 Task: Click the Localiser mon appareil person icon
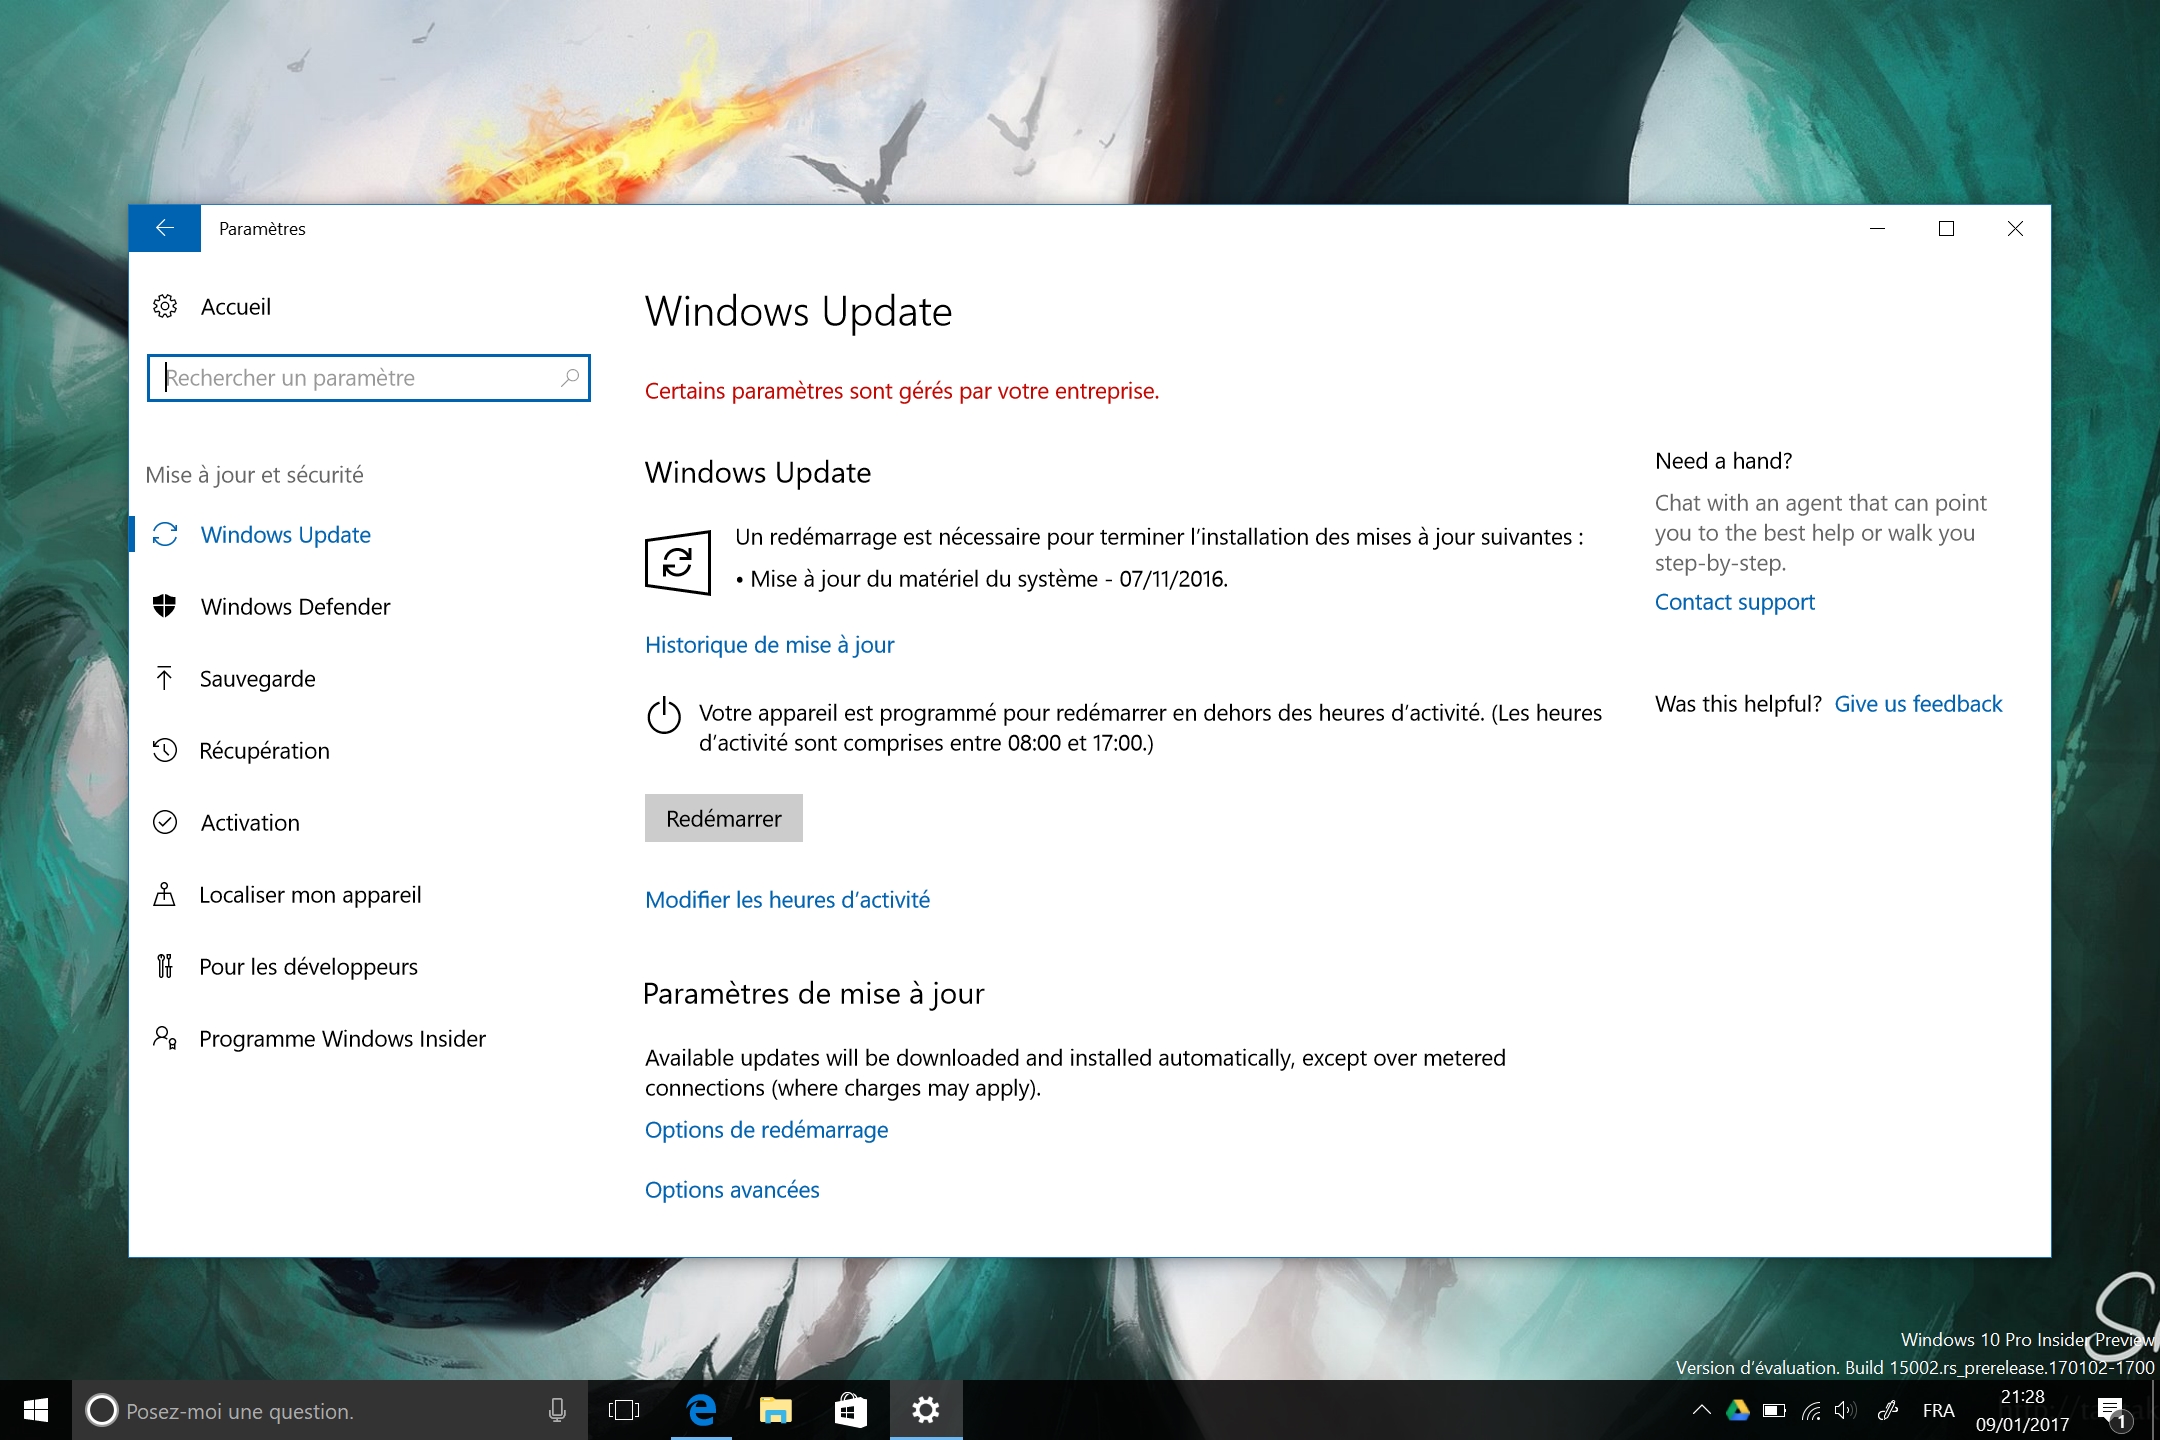(x=165, y=894)
